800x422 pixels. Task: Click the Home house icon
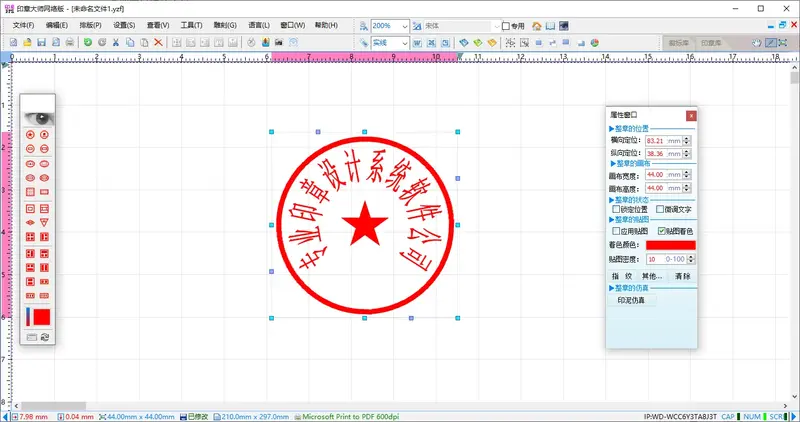coord(537,25)
